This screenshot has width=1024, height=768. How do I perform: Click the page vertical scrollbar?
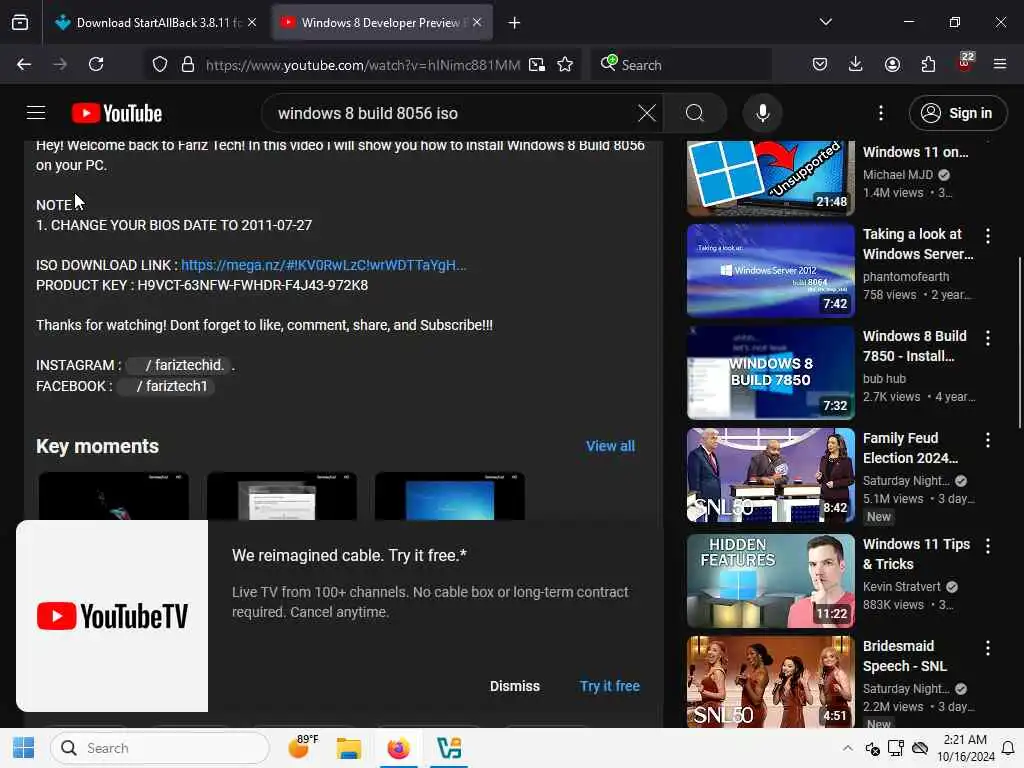click(x=1019, y=343)
